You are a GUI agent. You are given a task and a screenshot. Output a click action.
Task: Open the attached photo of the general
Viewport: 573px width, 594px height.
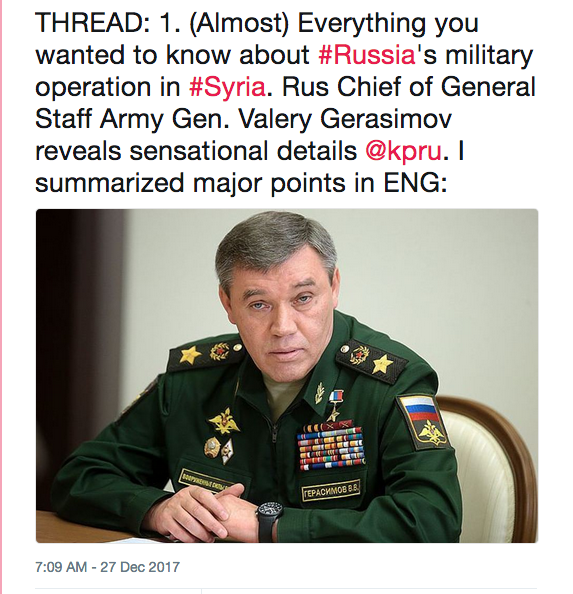pos(287,376)
